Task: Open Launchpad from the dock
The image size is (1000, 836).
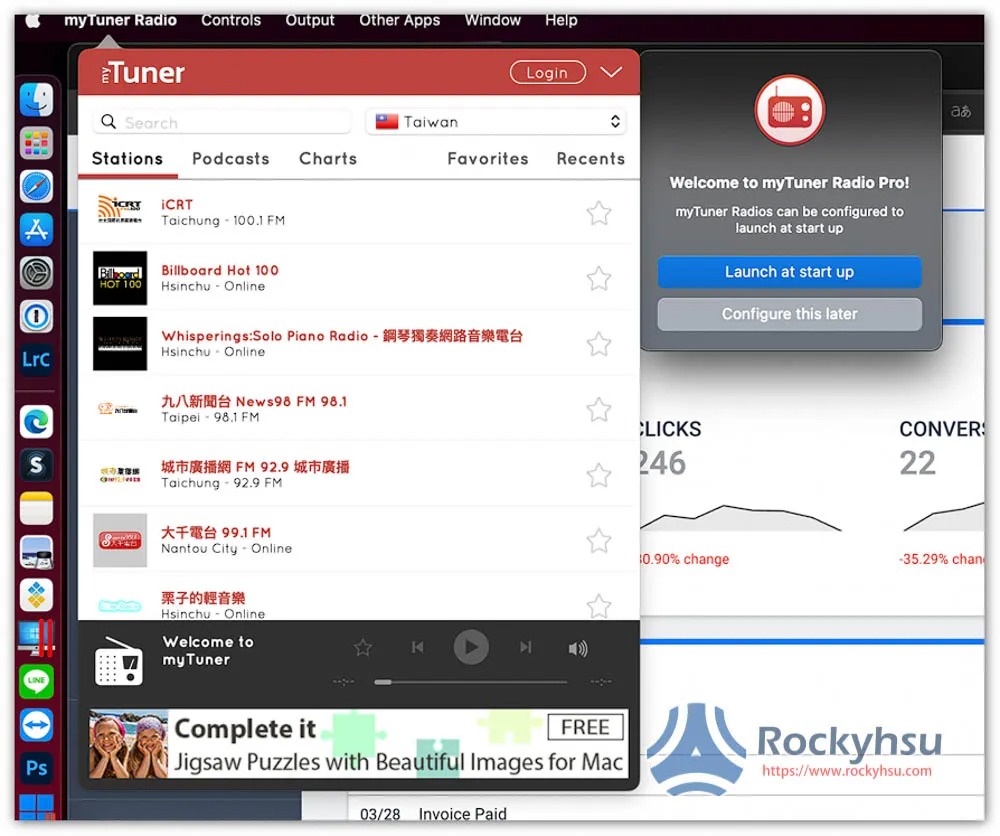Action: point(36,143)
